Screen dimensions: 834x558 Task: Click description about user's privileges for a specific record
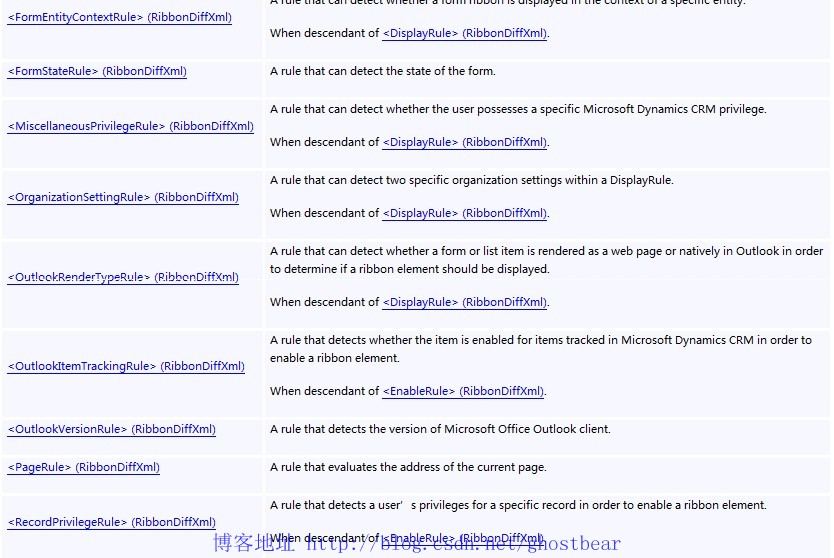[x=518, y=505]
